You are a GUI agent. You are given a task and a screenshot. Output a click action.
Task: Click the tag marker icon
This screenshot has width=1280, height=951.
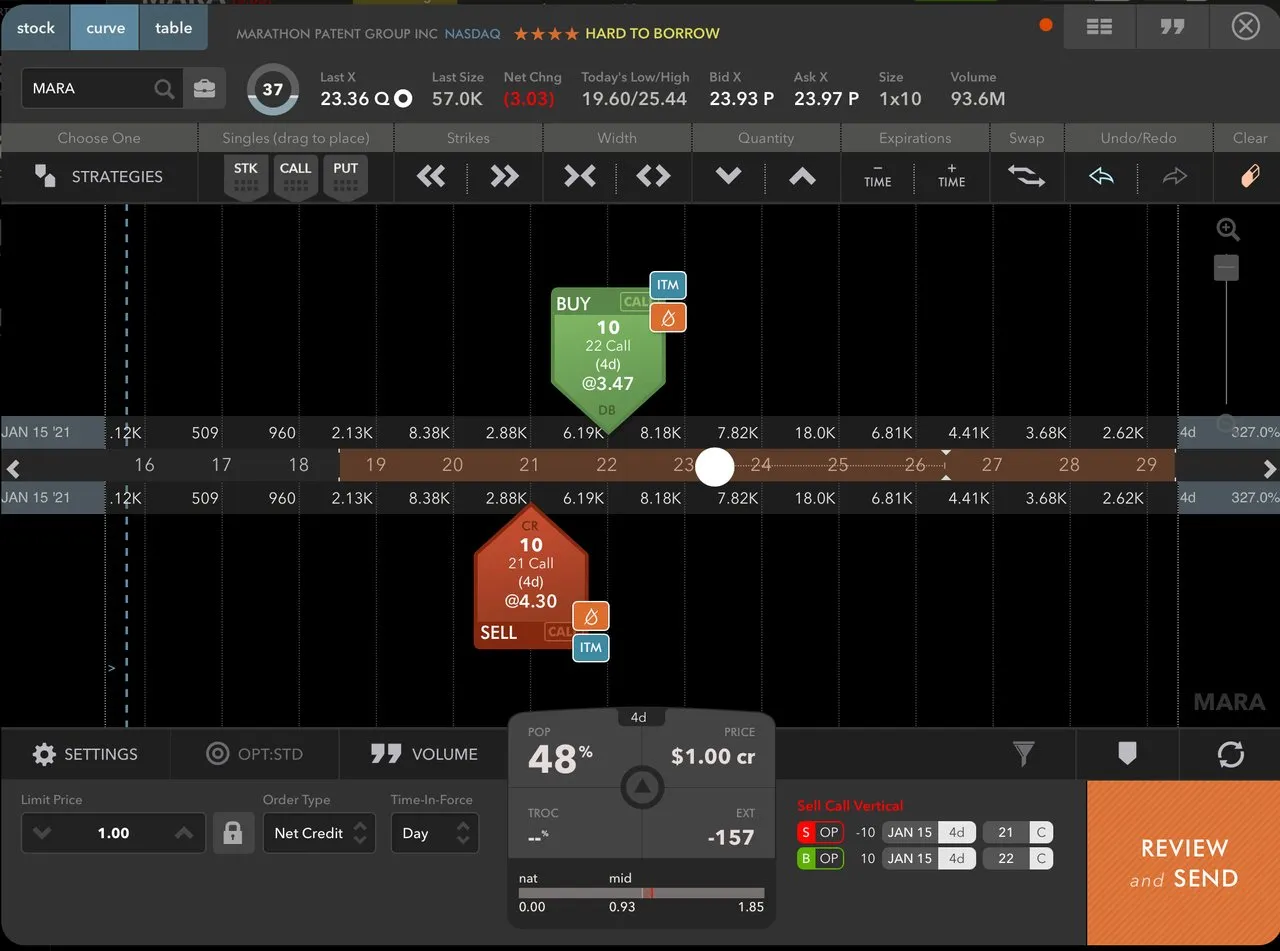(x=1127, y=753)
